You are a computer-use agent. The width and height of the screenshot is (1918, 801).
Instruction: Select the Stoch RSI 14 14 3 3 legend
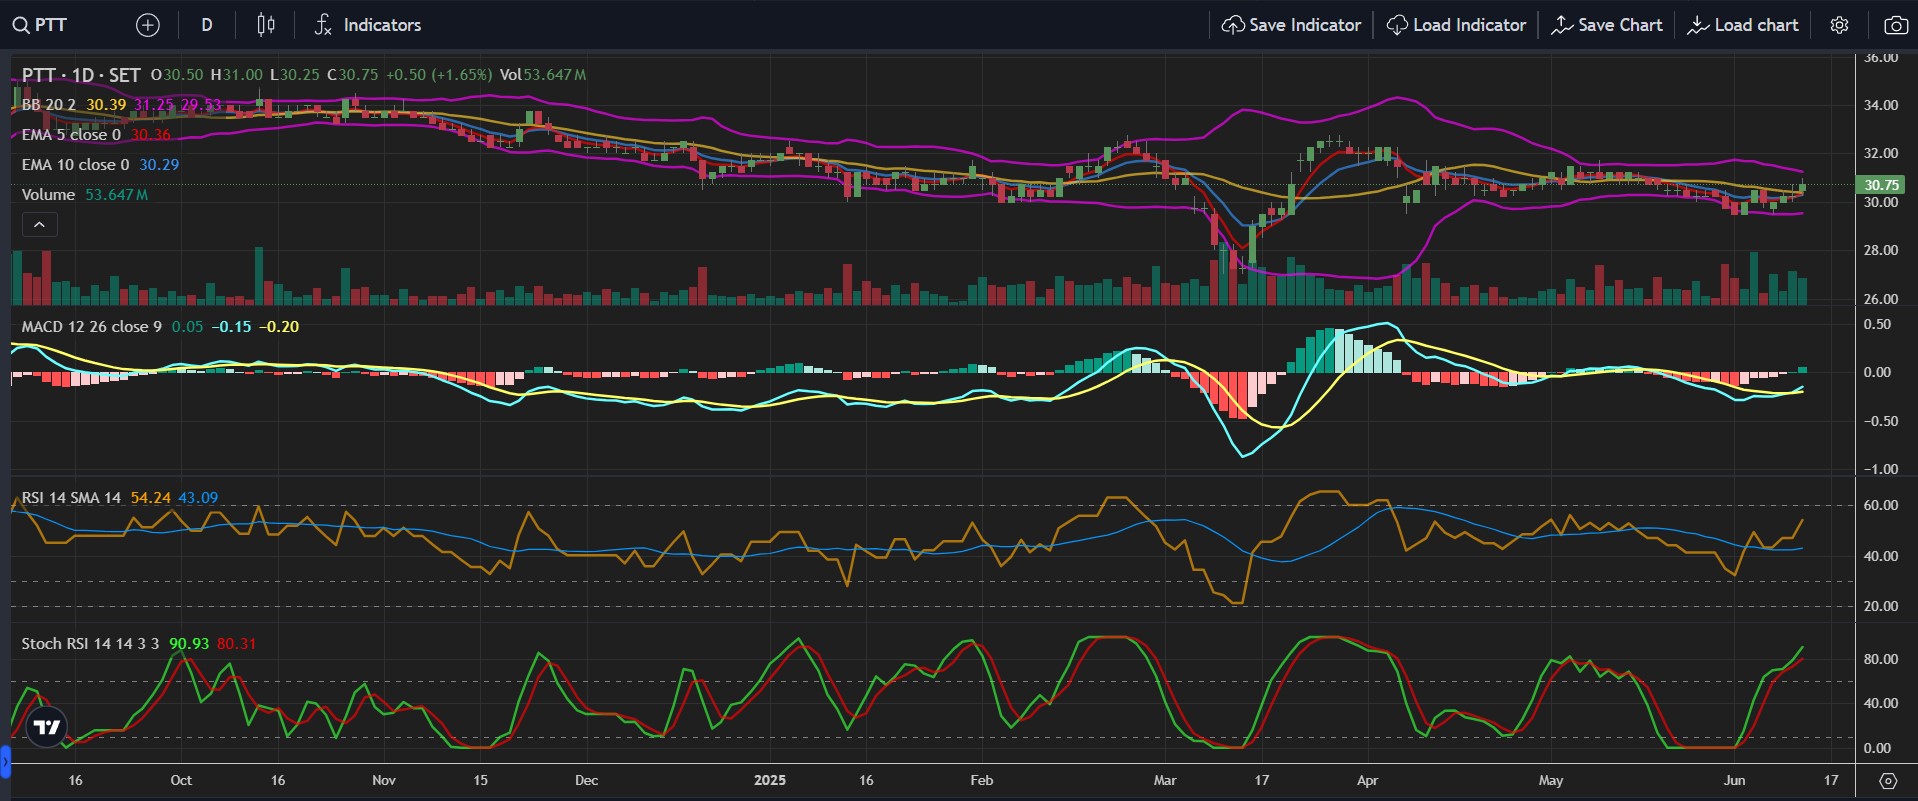click(x=90, y=643)
